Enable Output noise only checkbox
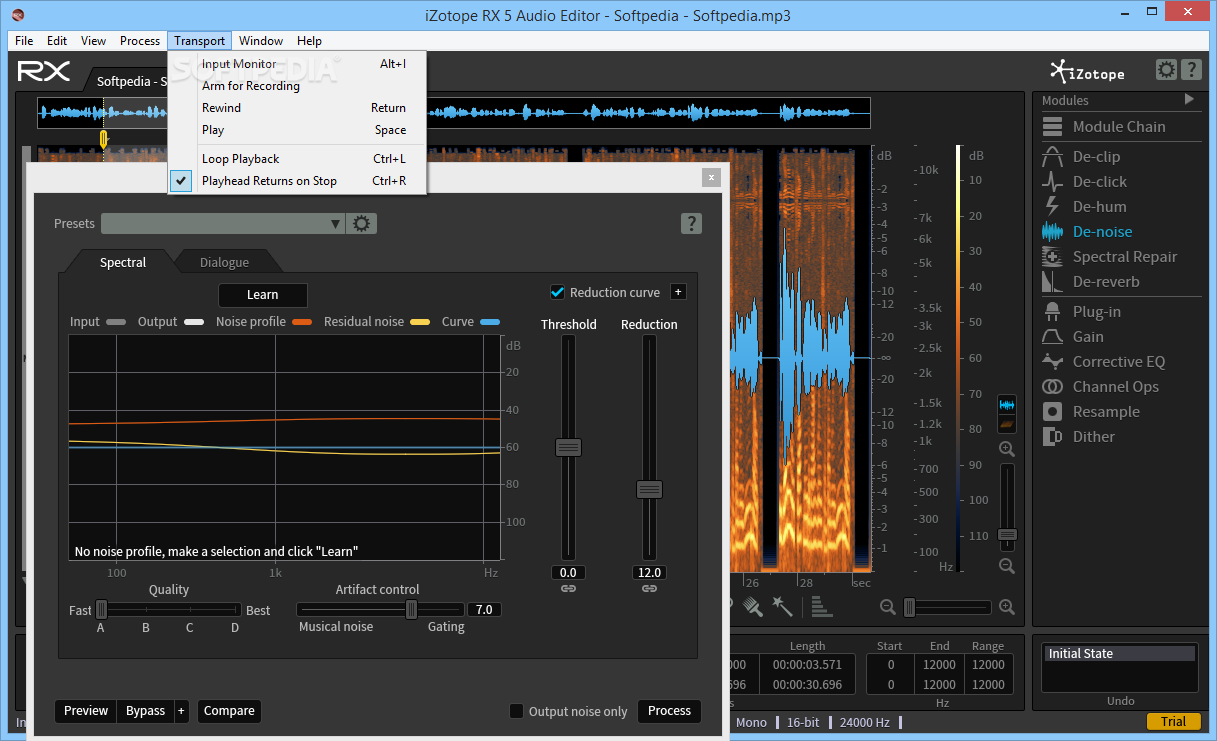 coord(516,711)
